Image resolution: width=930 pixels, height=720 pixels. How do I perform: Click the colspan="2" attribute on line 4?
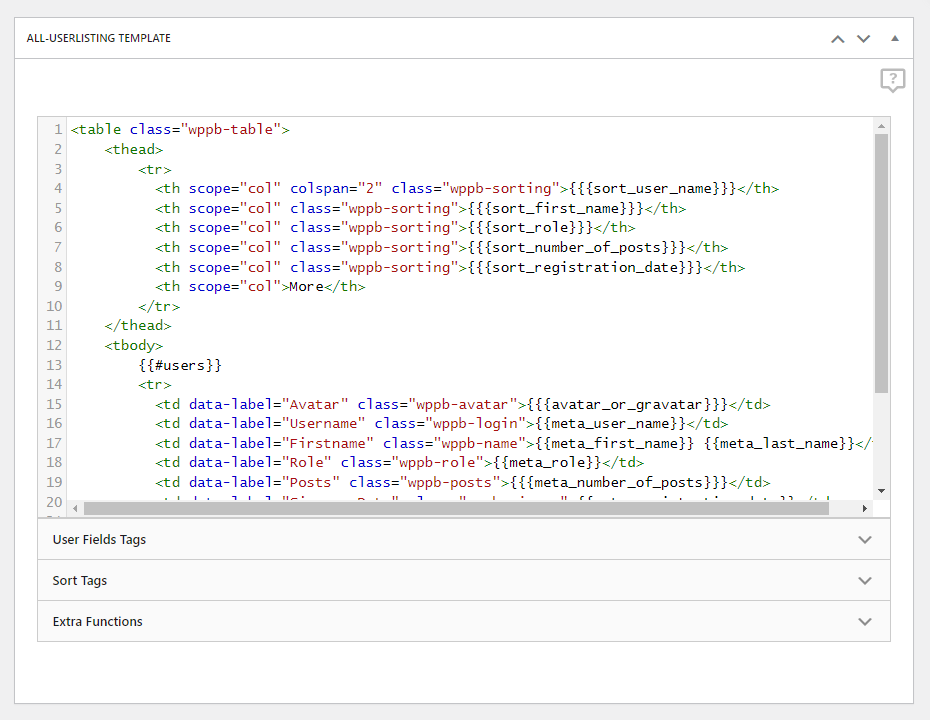[x=336, y=189]
